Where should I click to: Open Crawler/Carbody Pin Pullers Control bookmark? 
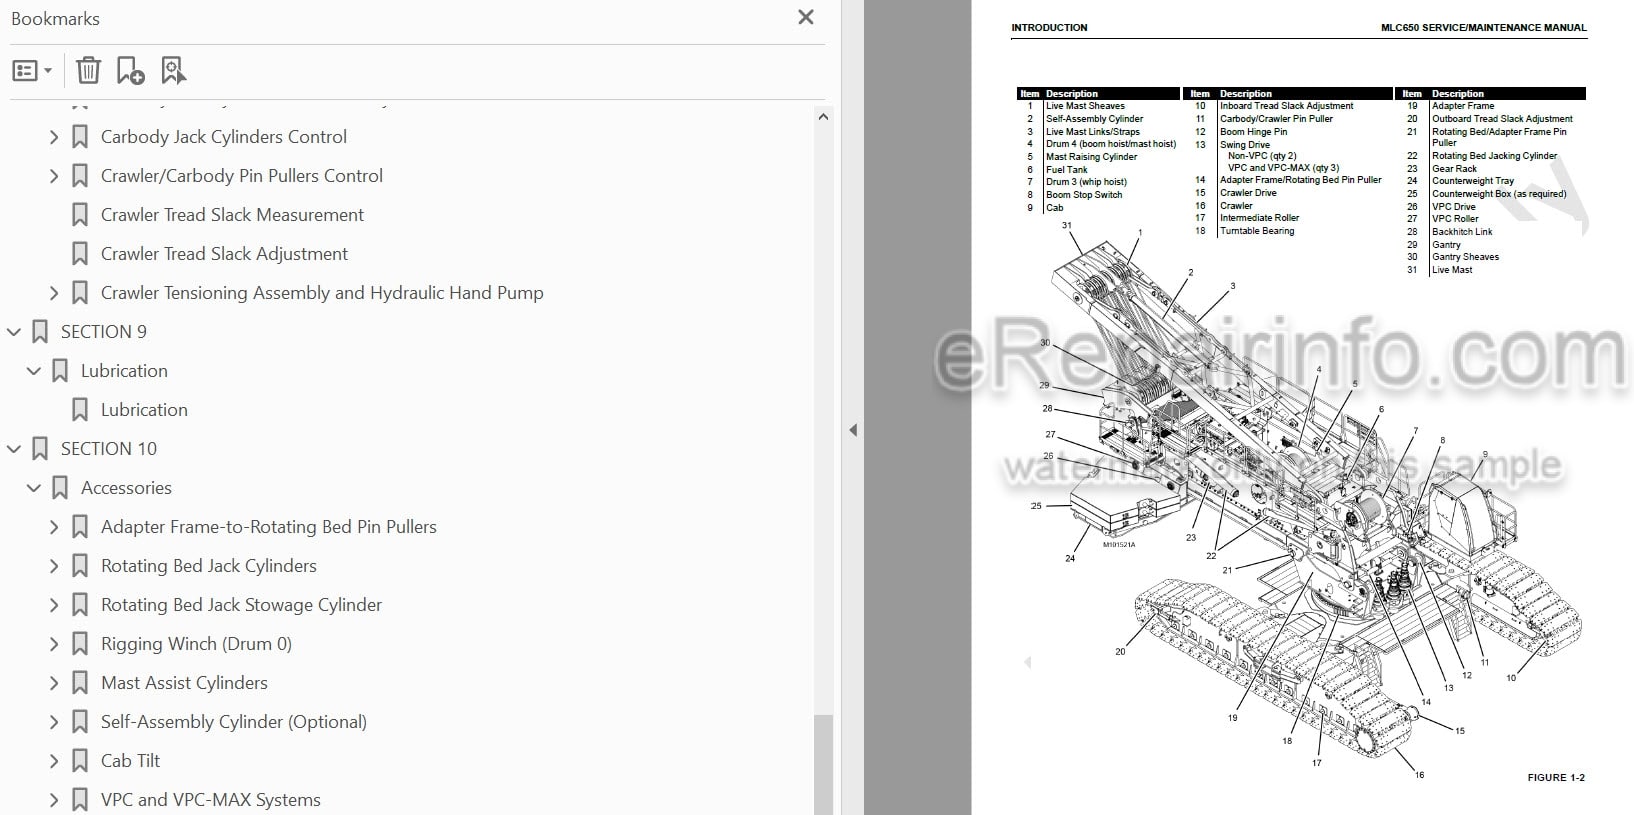pyautogui.click(x=242, y=176)
